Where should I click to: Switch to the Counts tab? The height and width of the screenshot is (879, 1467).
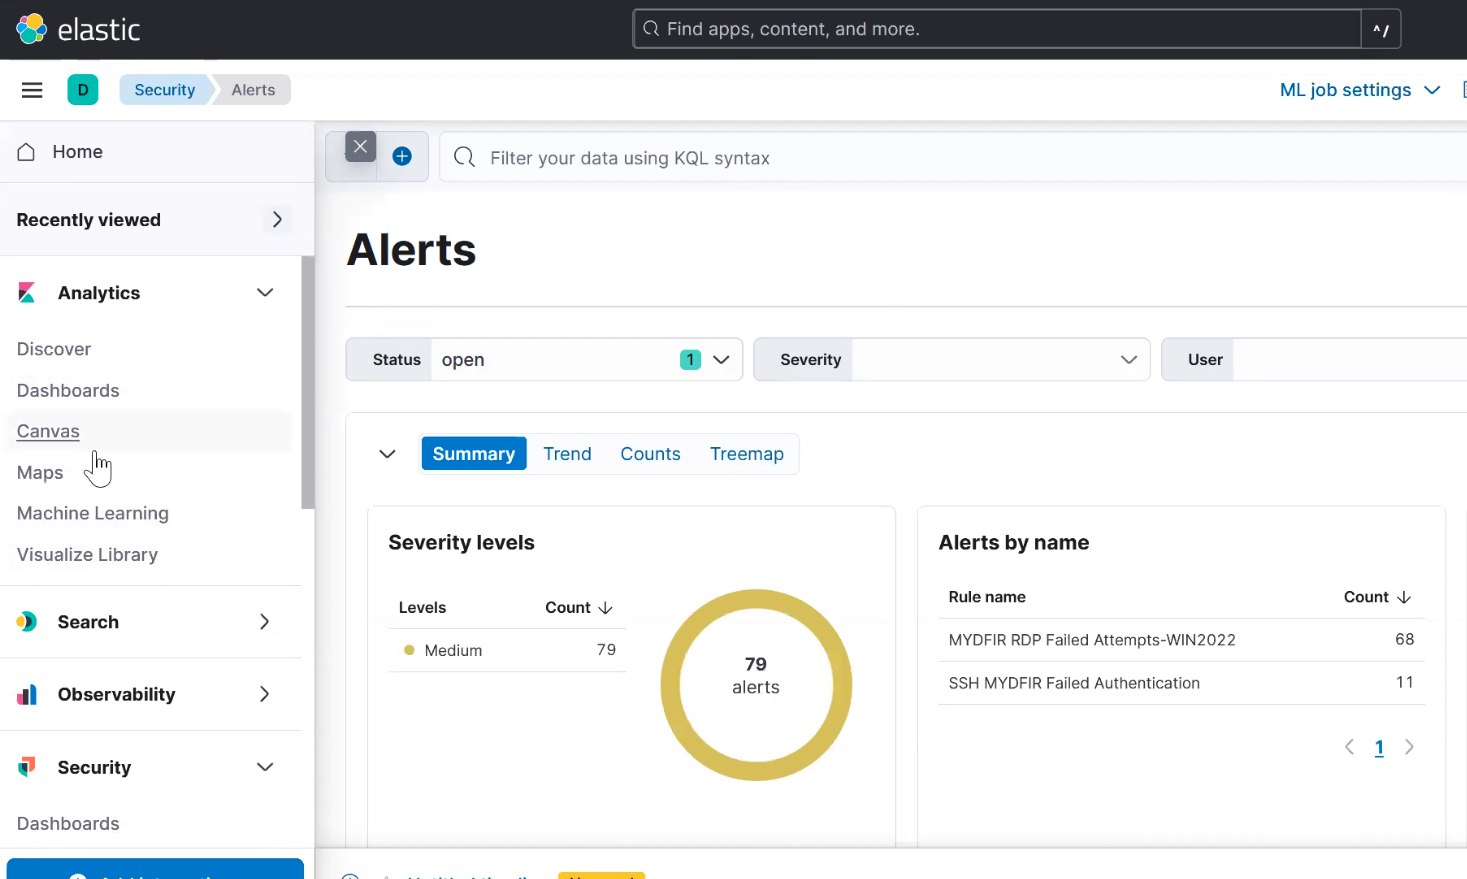click(x=650, y=454)
